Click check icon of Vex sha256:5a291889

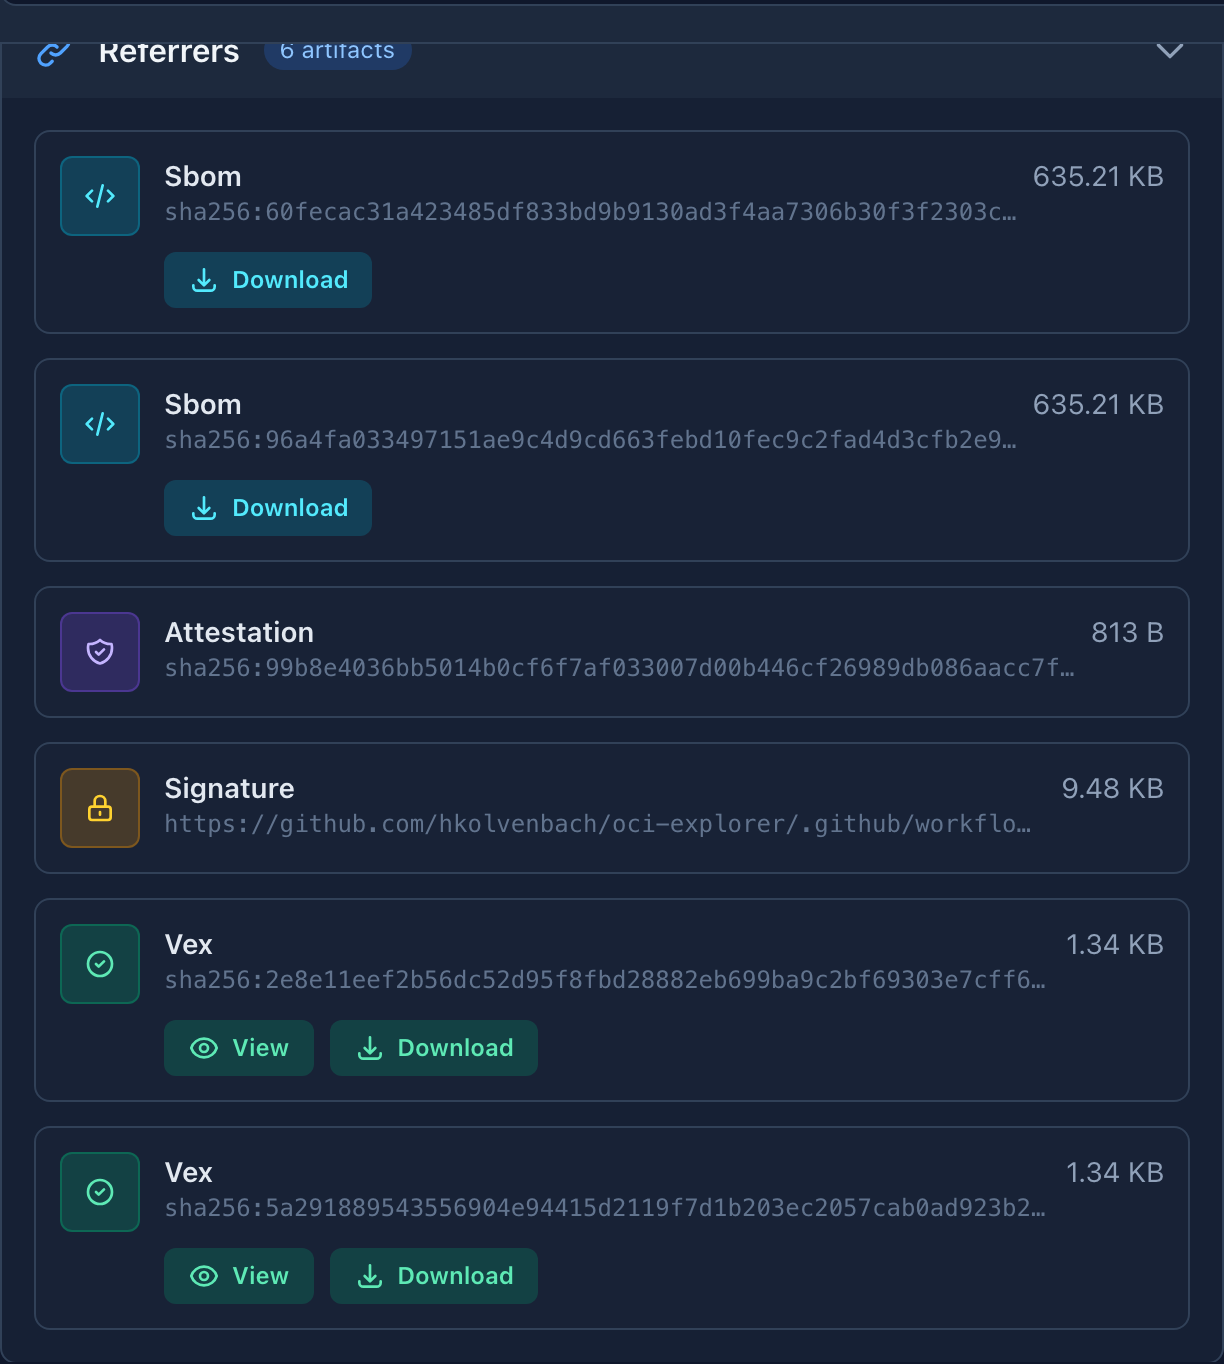click(x=100, y=1192)
